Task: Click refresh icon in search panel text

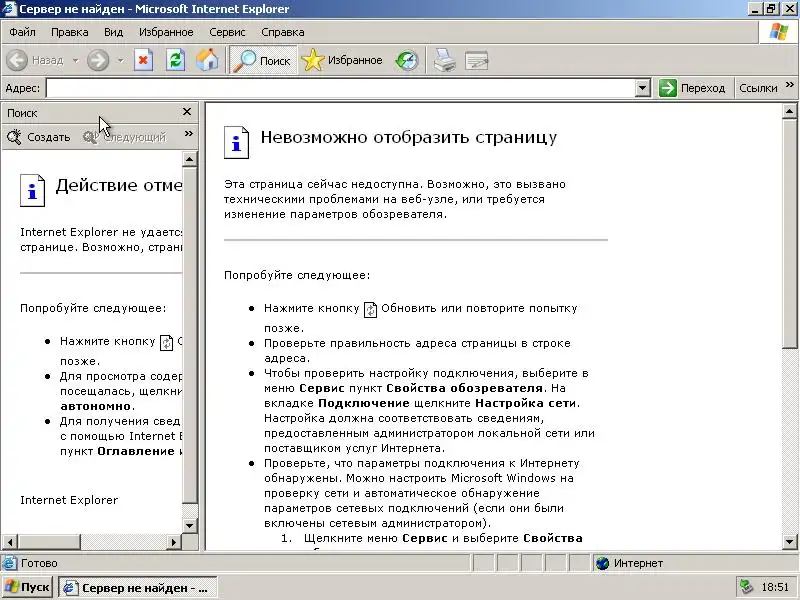Action: (x=166, y=342)
